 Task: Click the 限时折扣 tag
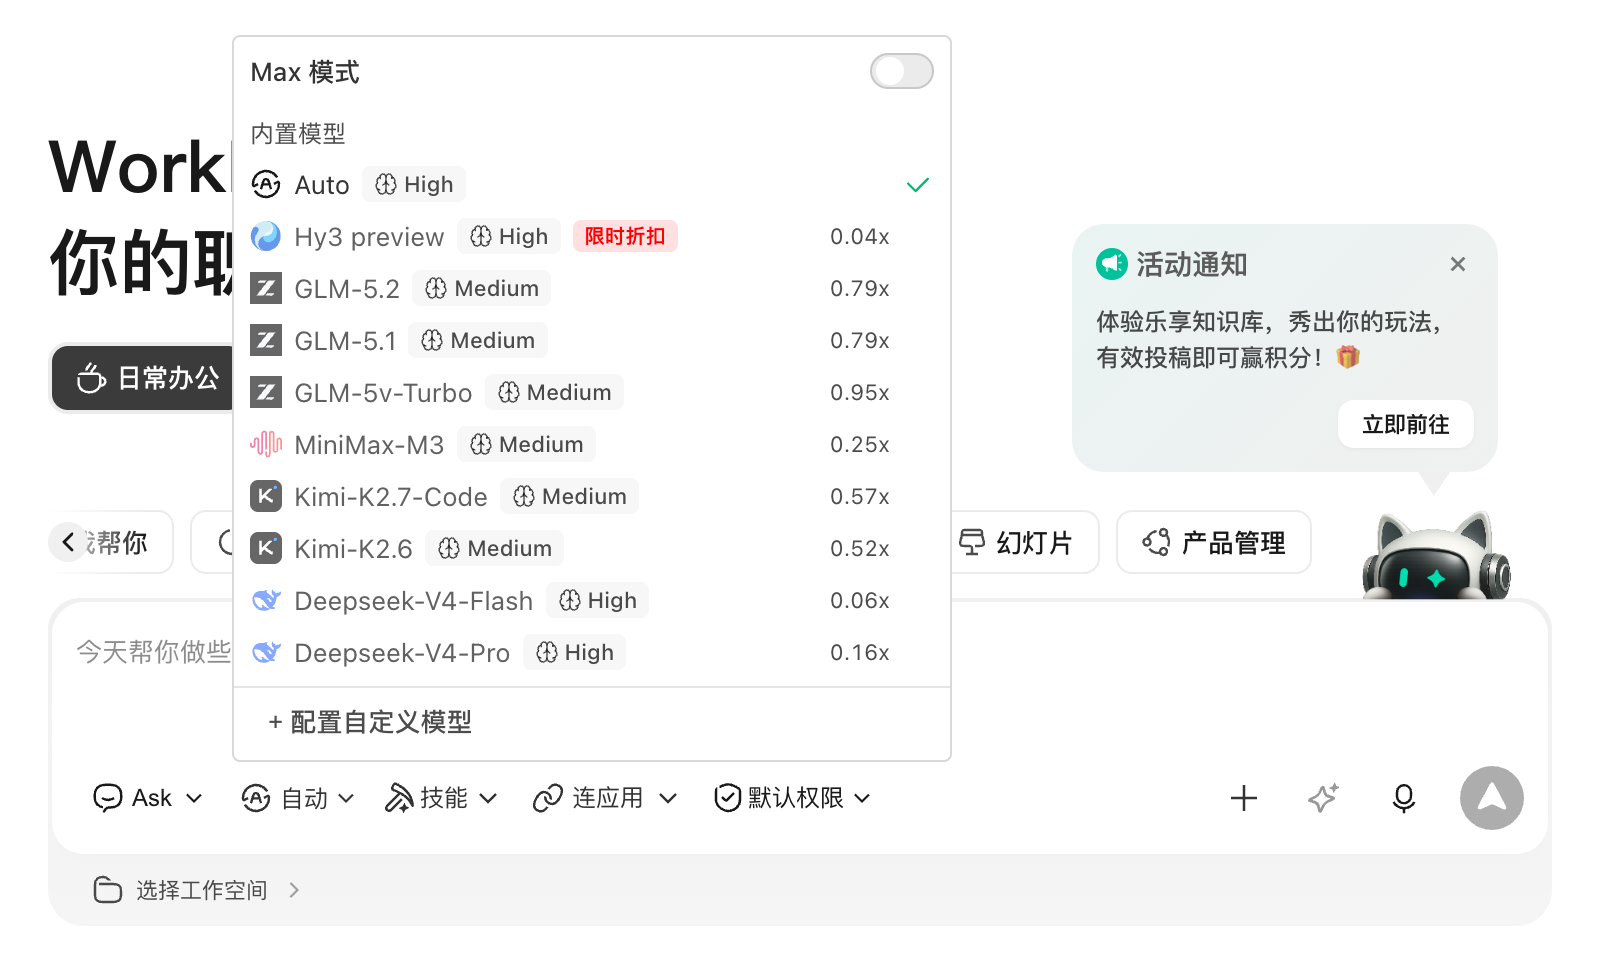tap(625, 237)
